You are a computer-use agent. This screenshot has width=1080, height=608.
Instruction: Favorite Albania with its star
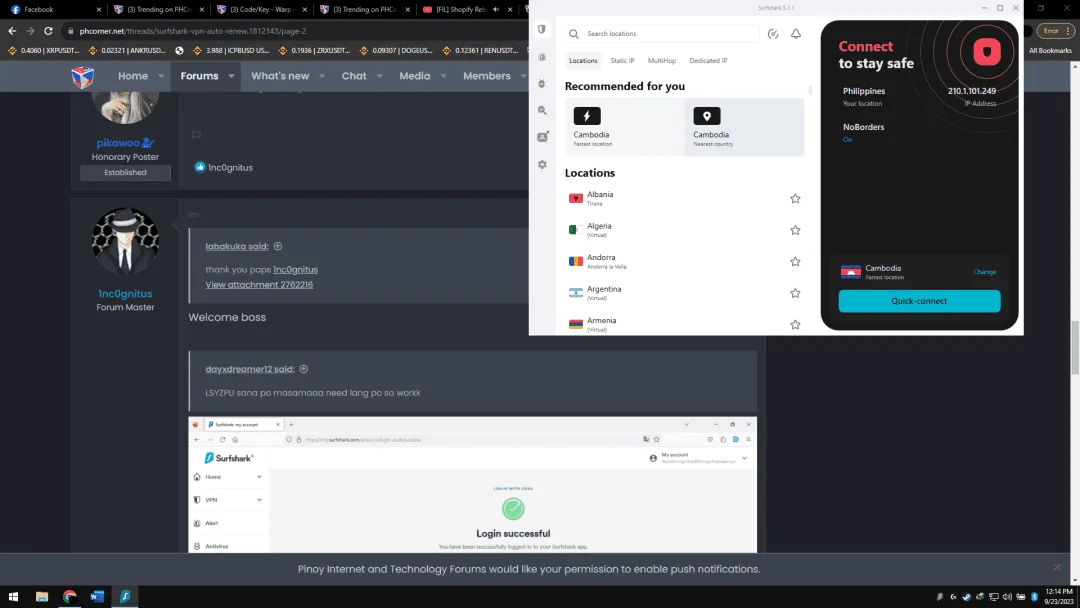pyautogui.click(x=795, y=198)
